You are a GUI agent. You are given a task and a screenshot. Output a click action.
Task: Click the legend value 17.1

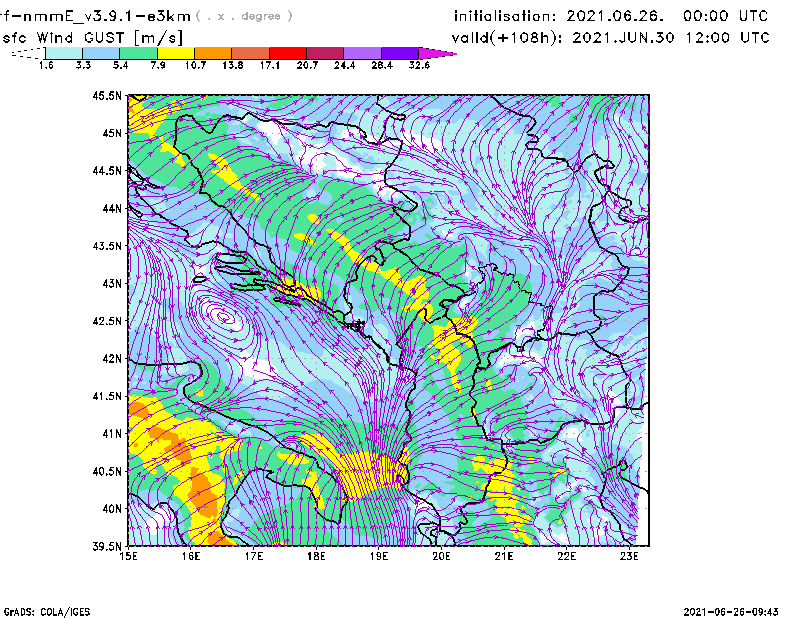270,65
